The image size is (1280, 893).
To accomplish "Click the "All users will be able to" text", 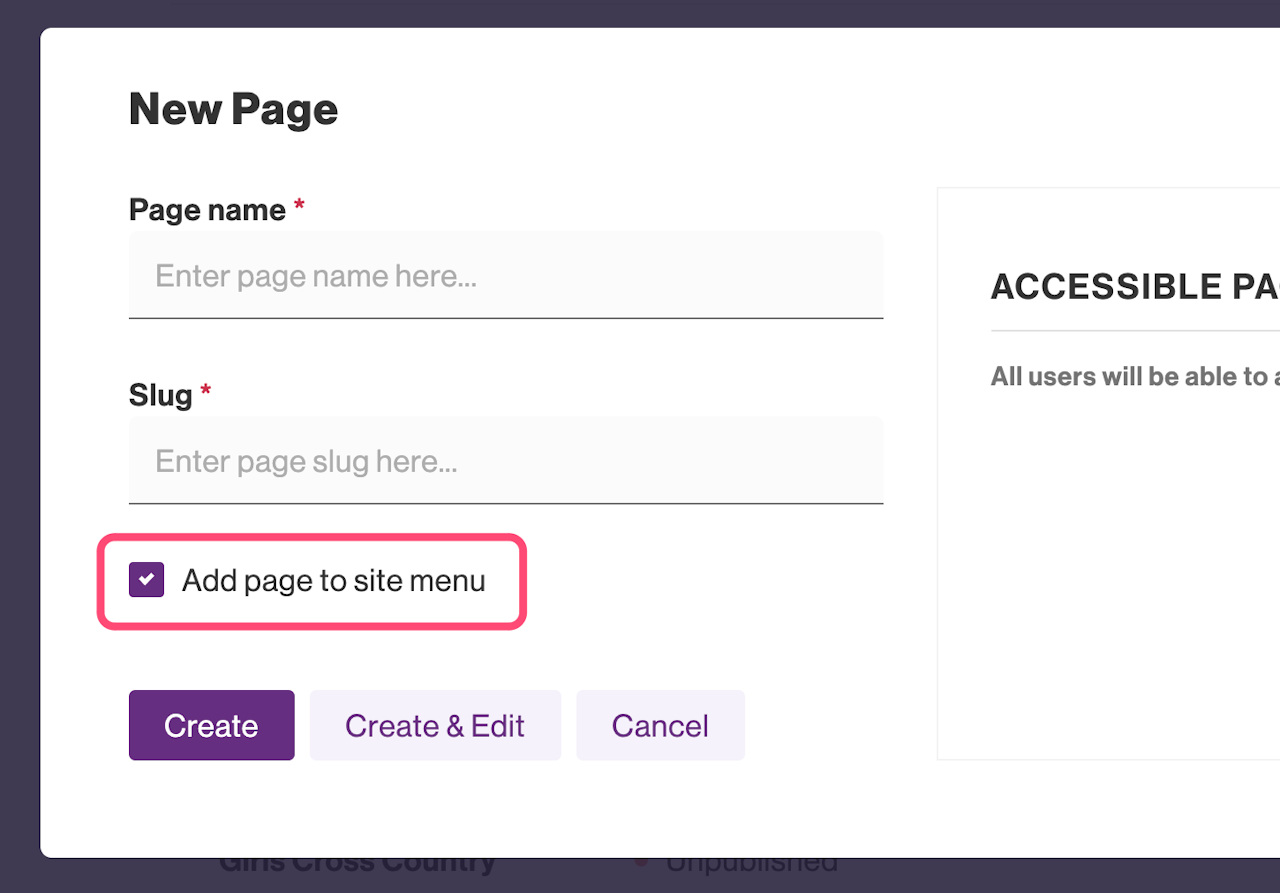I will click(x=1129, y=376).
